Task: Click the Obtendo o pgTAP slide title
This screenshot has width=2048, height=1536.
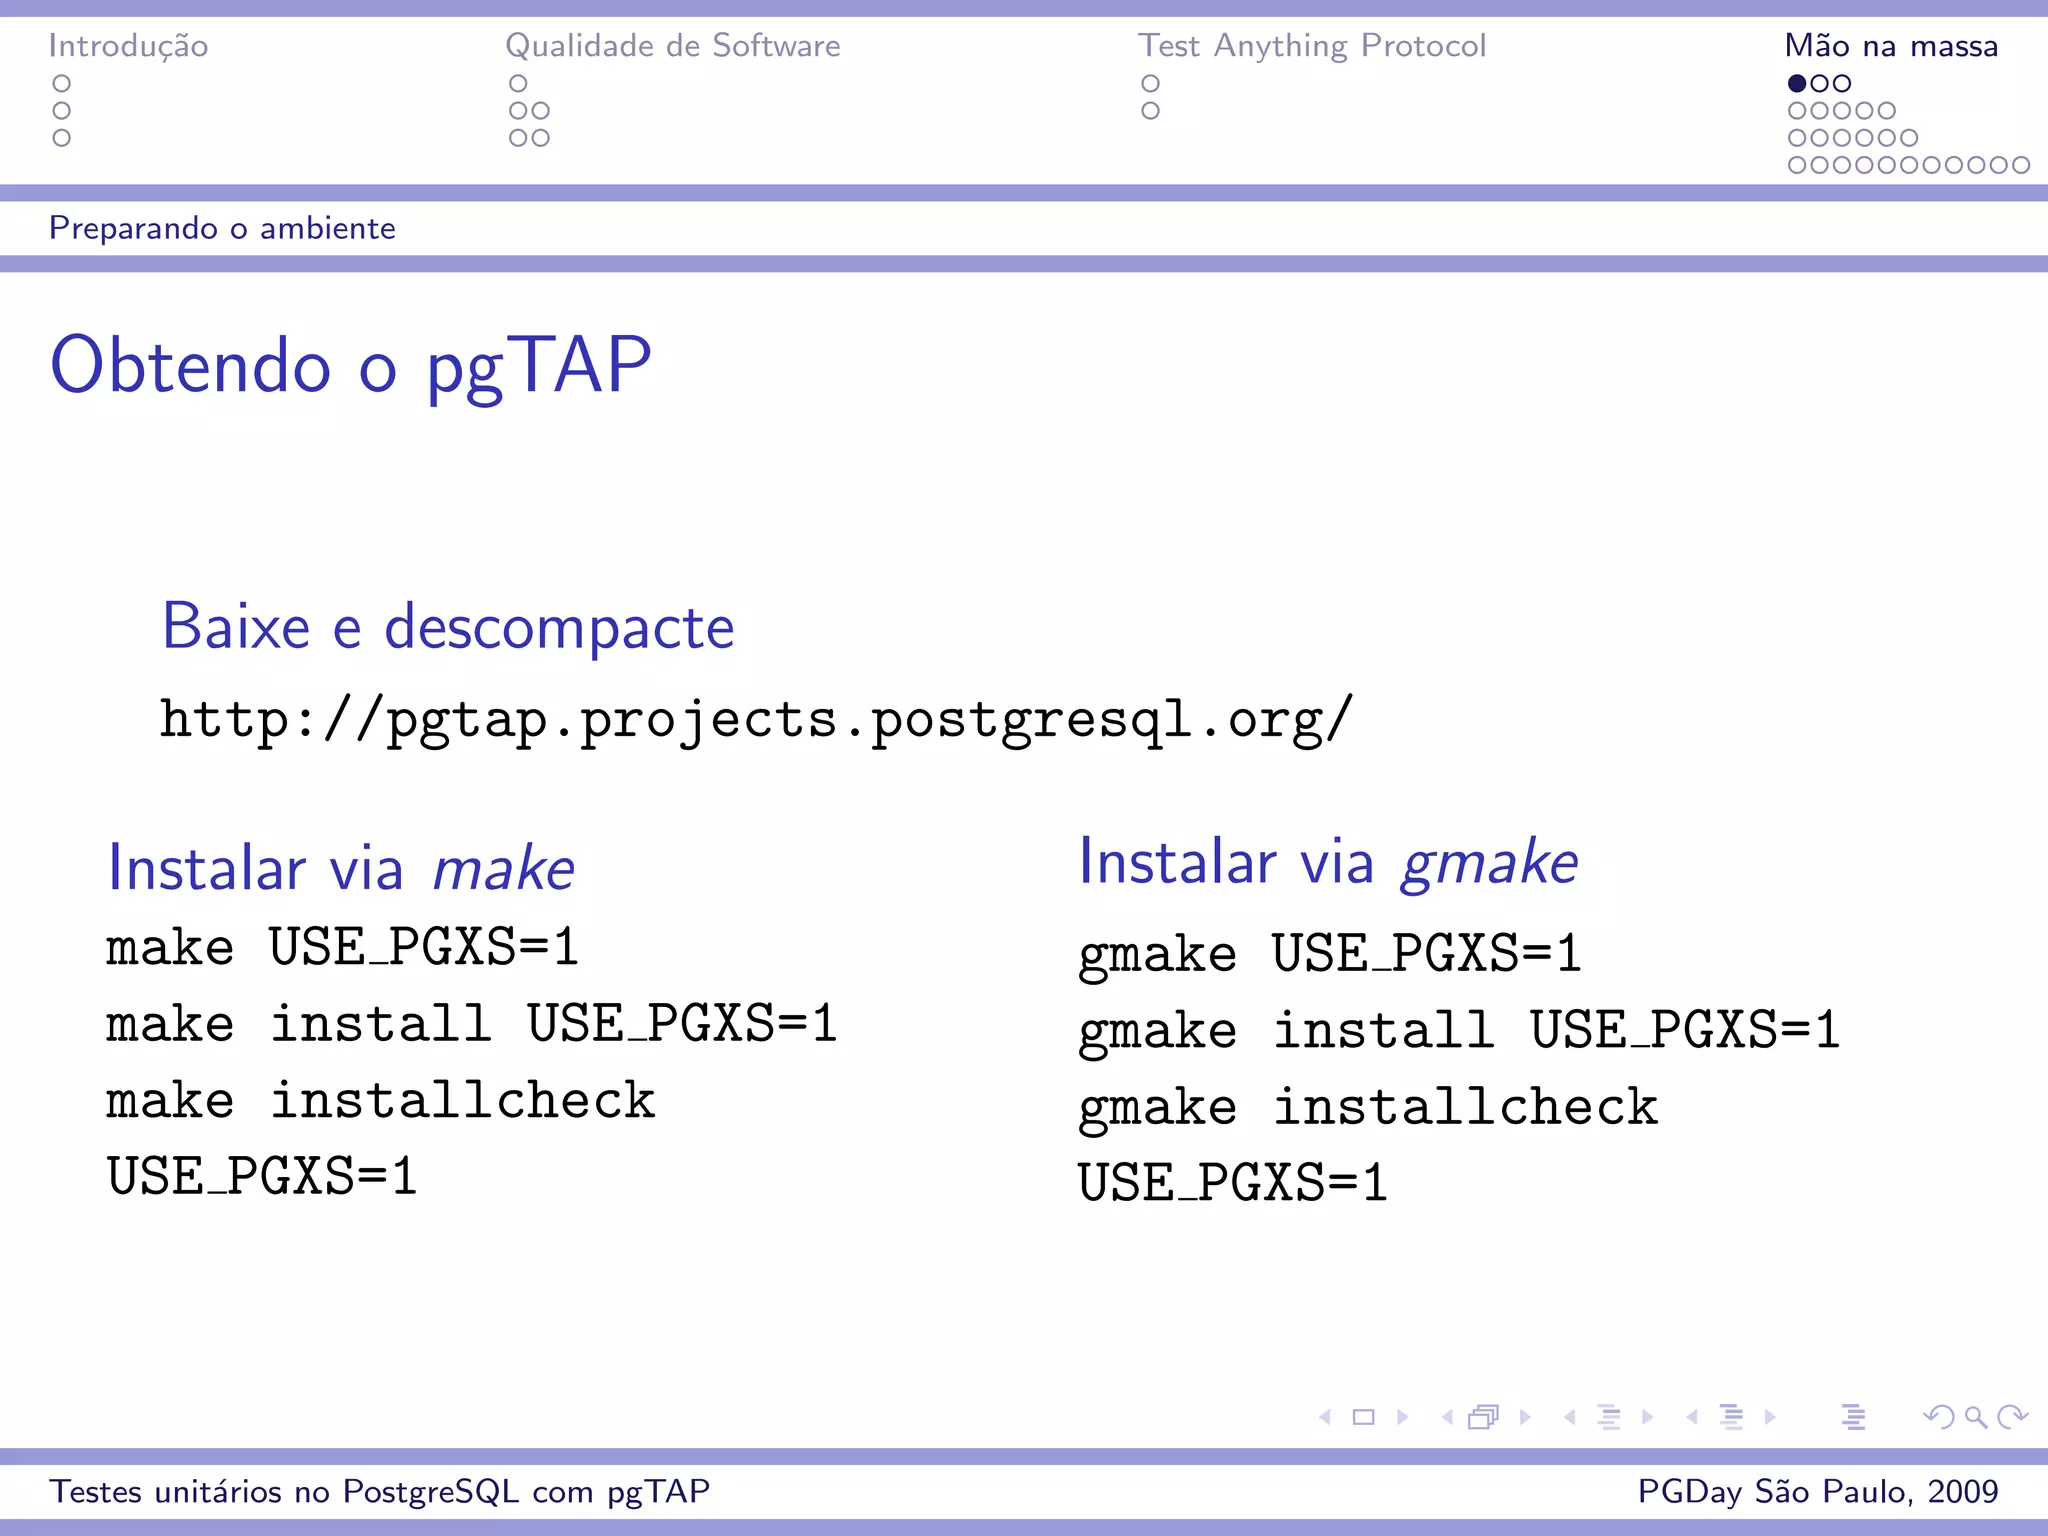Action: [x=351, y=366]
